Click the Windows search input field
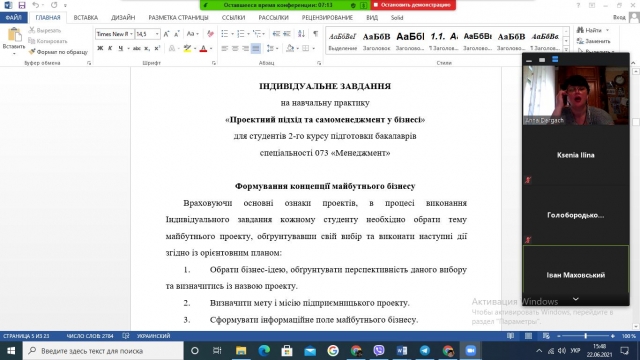The width and height of the screenshot is (640, 360). click(103, 351)
